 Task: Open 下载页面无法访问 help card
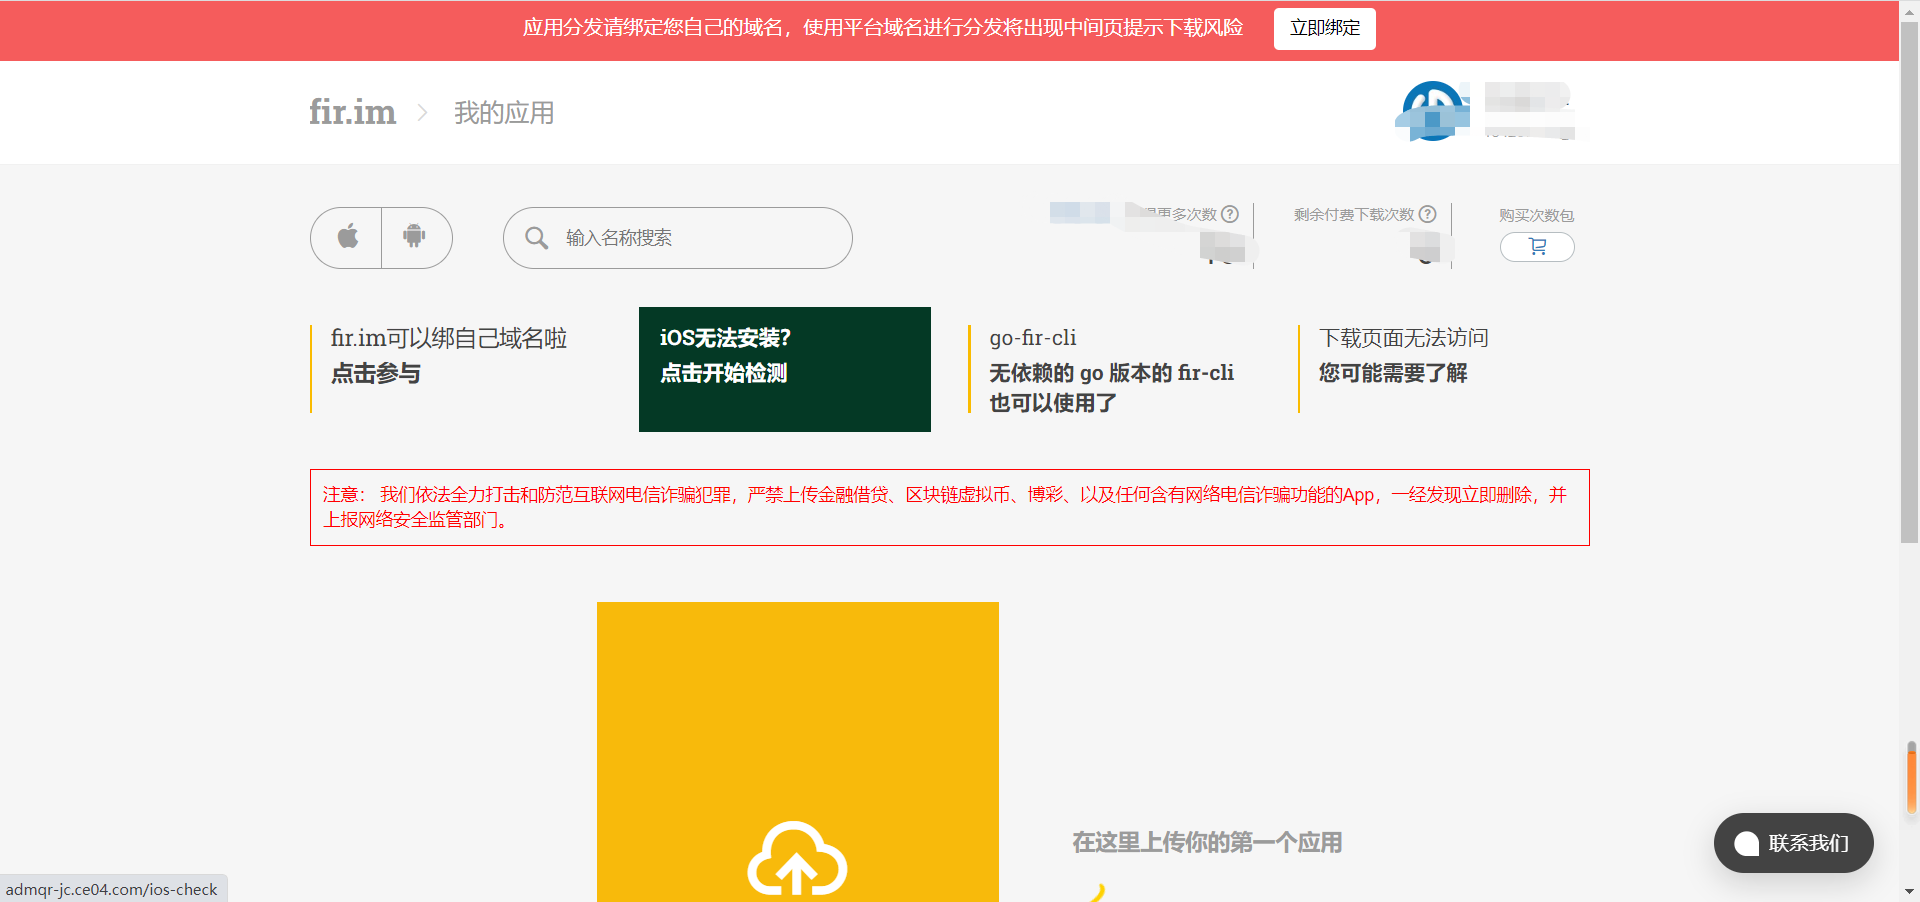click(1404, 356)
